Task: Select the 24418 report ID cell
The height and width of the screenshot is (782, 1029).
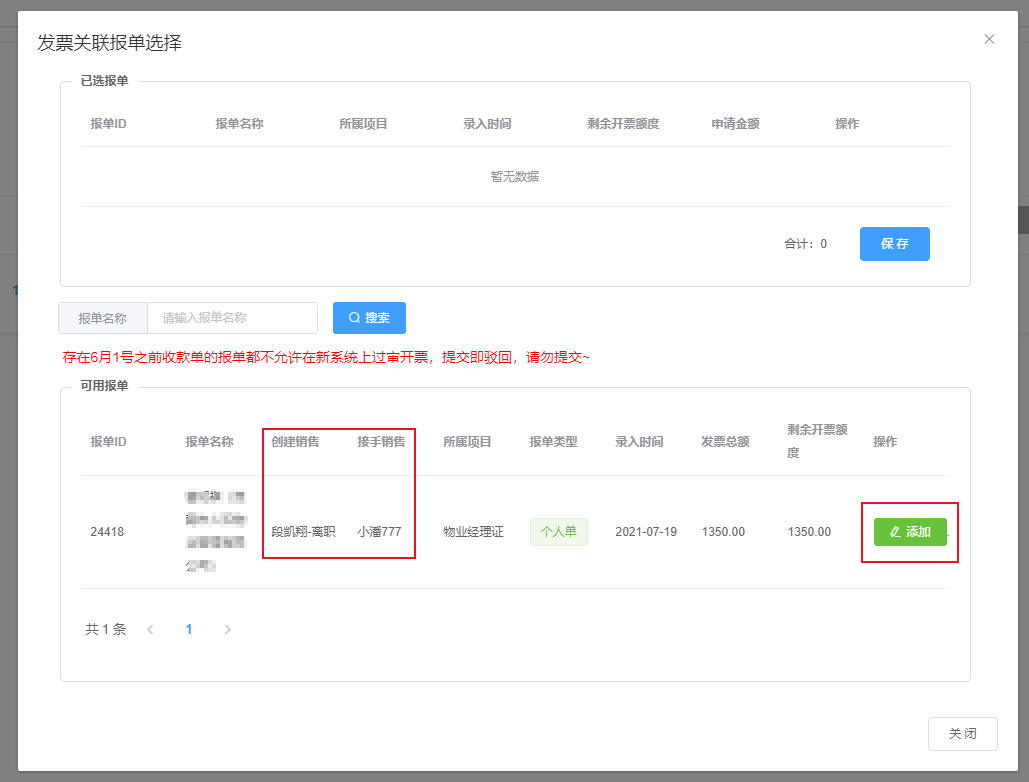Action: 107,532
